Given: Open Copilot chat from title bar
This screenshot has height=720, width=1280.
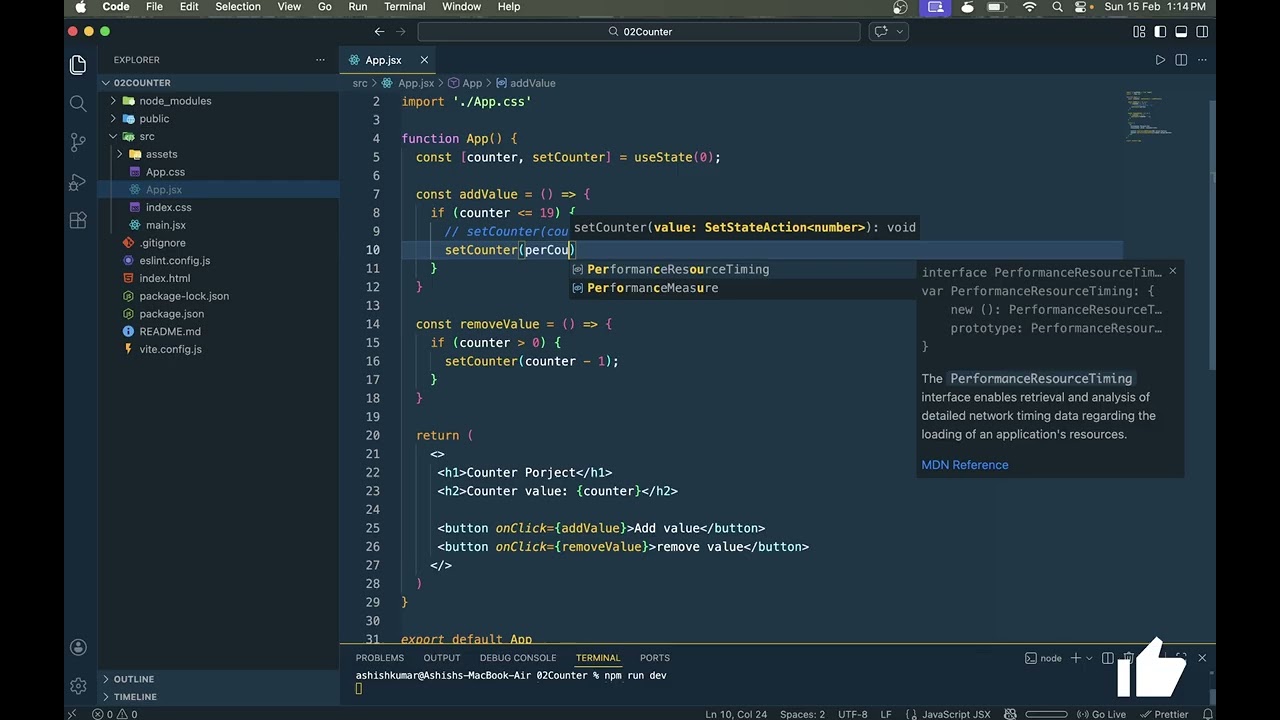Looking at the screenshot, I should tap(881, 32).
